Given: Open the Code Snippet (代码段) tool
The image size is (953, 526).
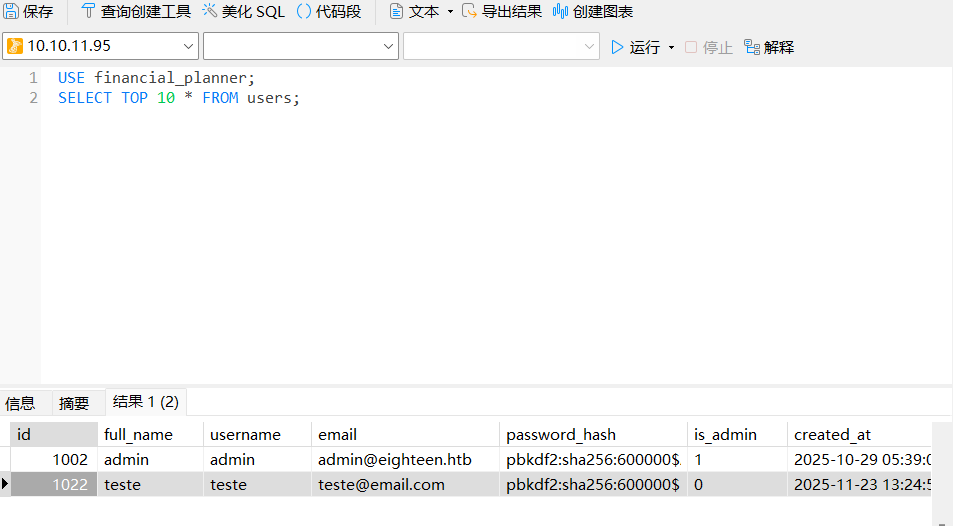Looking at the screenshot, I should (304, 12).
